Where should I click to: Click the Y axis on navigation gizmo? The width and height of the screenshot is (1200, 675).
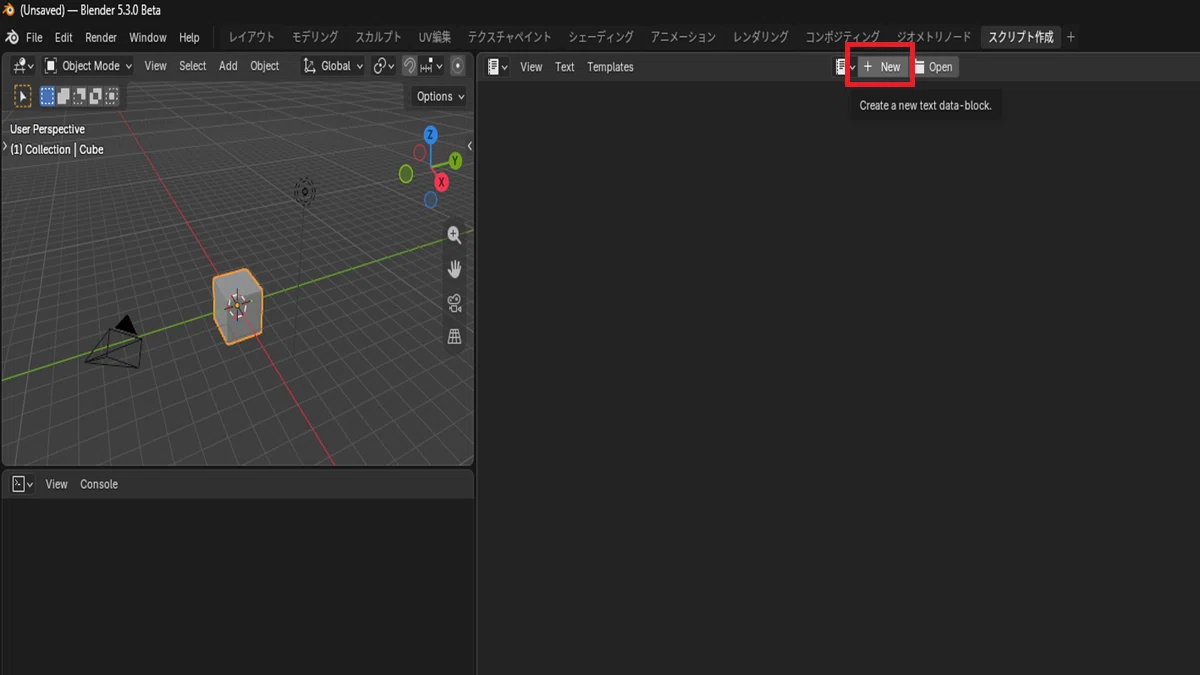click(x=455, y=161)
